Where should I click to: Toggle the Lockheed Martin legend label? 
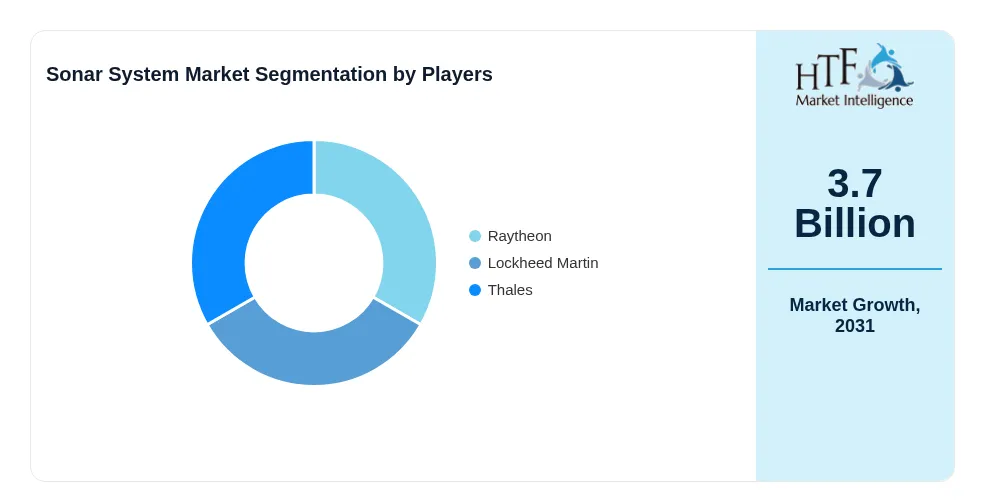tap(543, 263)
